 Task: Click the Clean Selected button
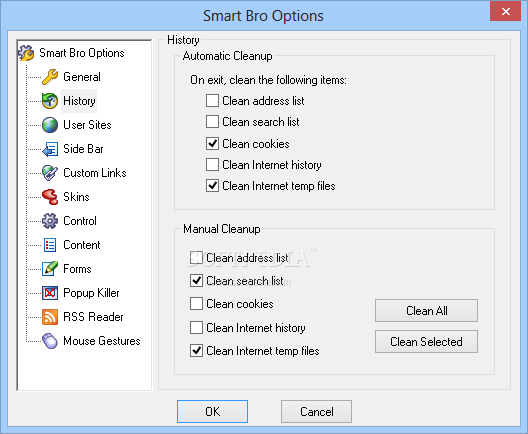click(x=426, y=341)
